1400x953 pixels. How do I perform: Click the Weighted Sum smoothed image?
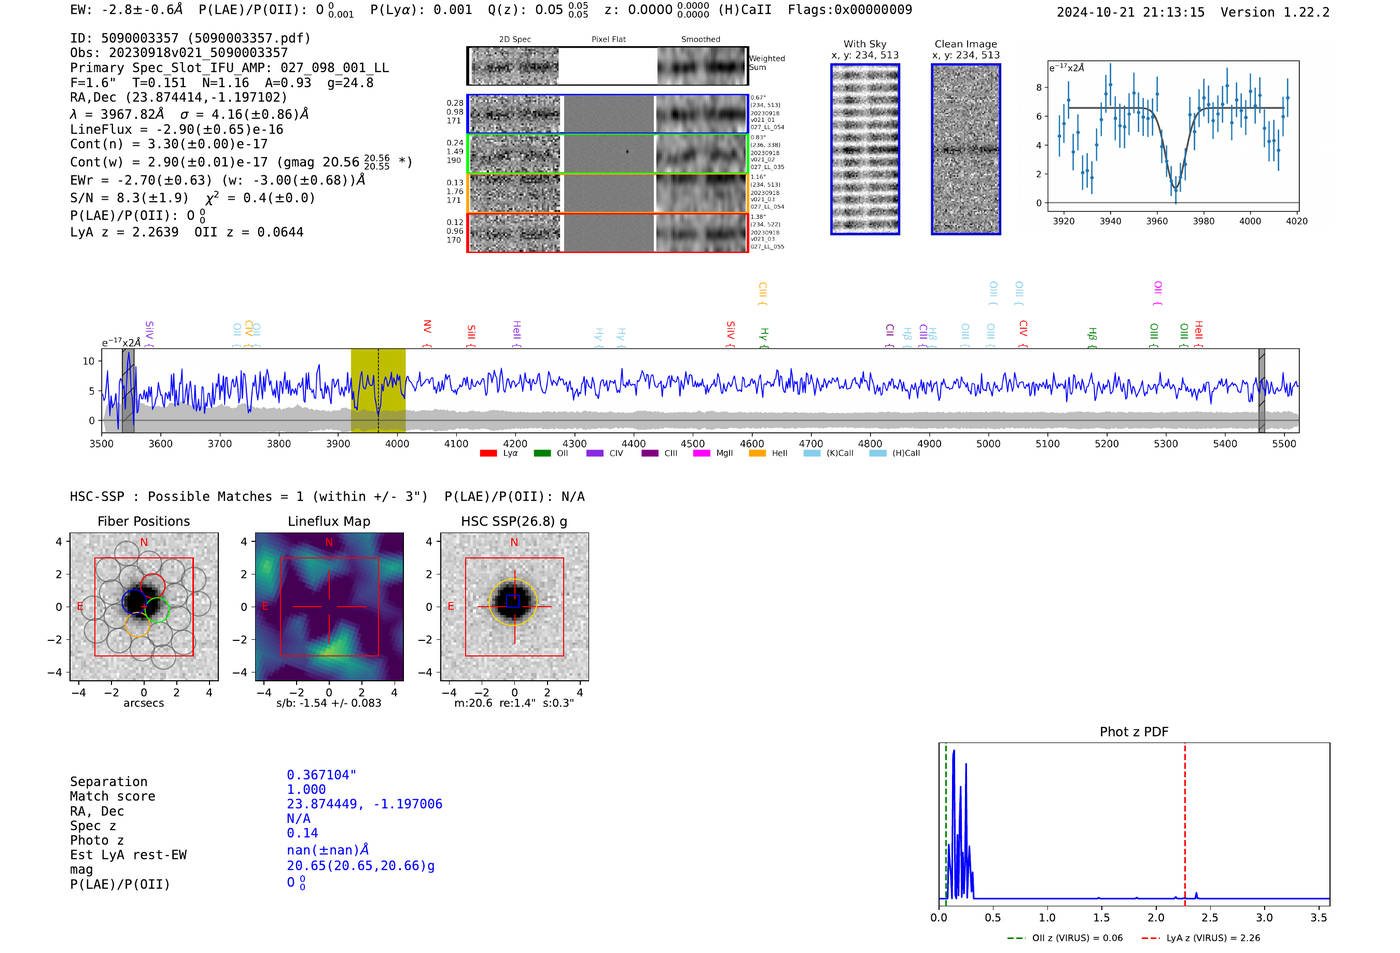coord(702,66)
